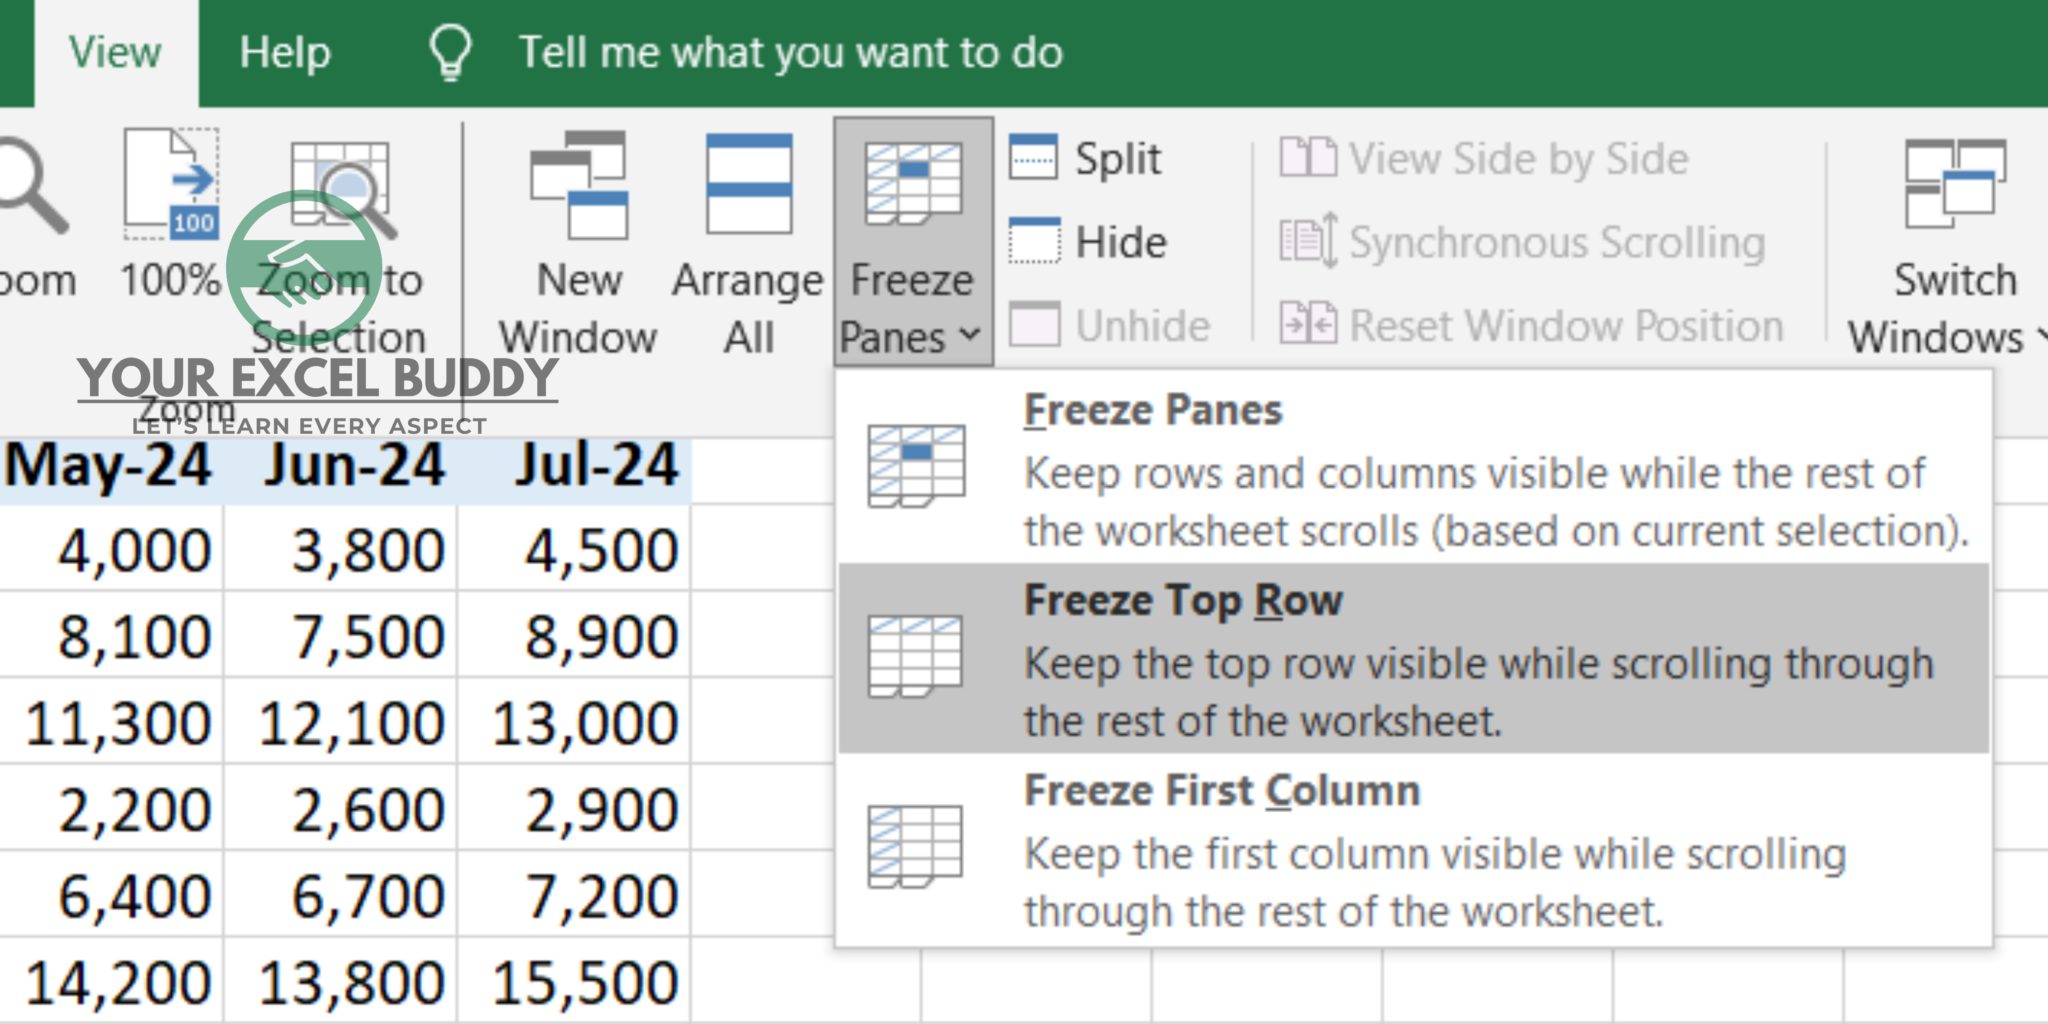
Task: Switch to the View tab
Action: pyautogui.click(x=115, y=52)
